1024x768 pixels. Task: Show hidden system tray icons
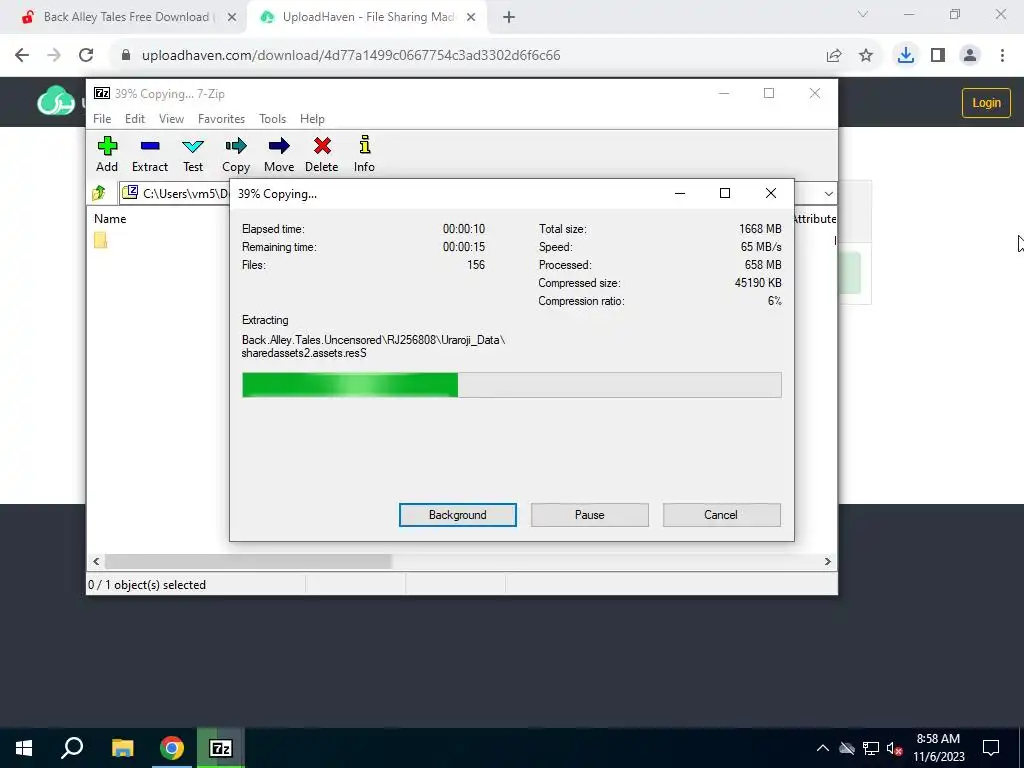[823, 748]
